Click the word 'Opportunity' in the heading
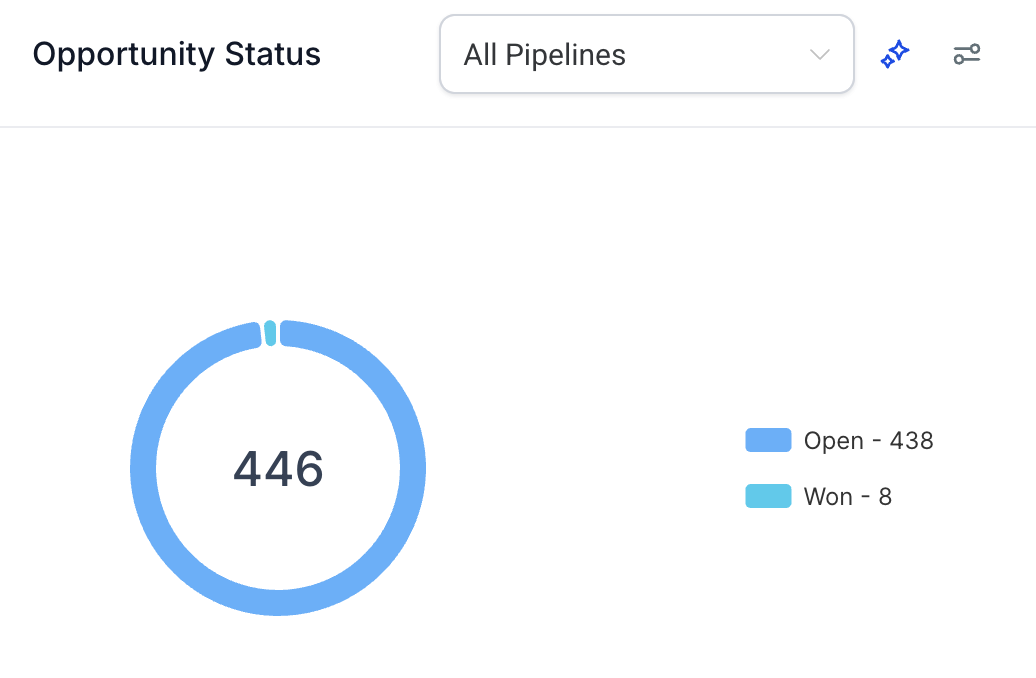Viewport: 1036px width, 678px height. tap(124, 56)
